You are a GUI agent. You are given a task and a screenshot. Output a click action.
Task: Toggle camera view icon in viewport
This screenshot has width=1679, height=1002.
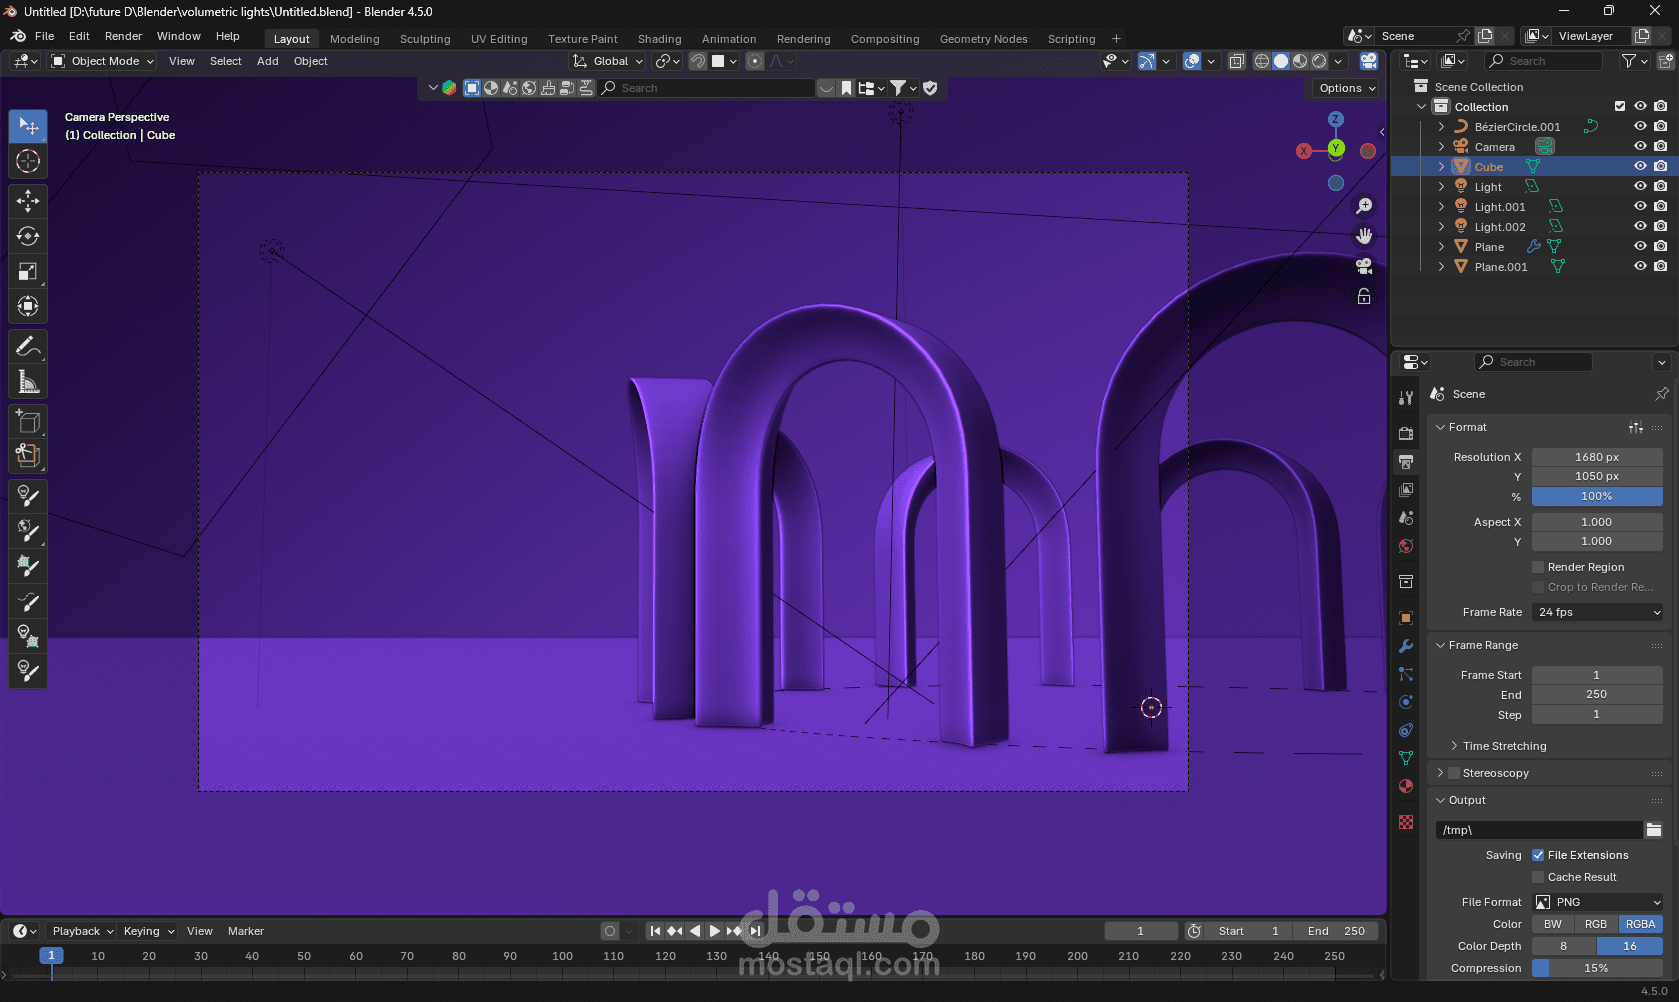click(x=1364, y=266)
